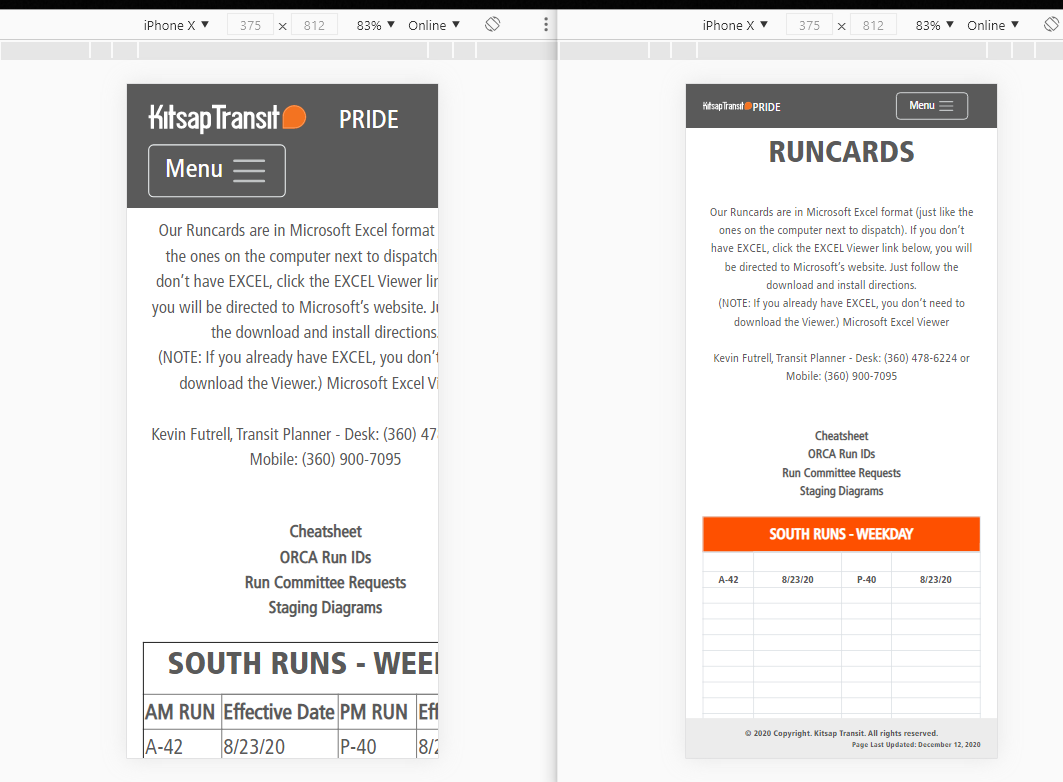Open the hamburger Menu in left preview
Viewport: 1063px width, 782px height.
[217, 170]
